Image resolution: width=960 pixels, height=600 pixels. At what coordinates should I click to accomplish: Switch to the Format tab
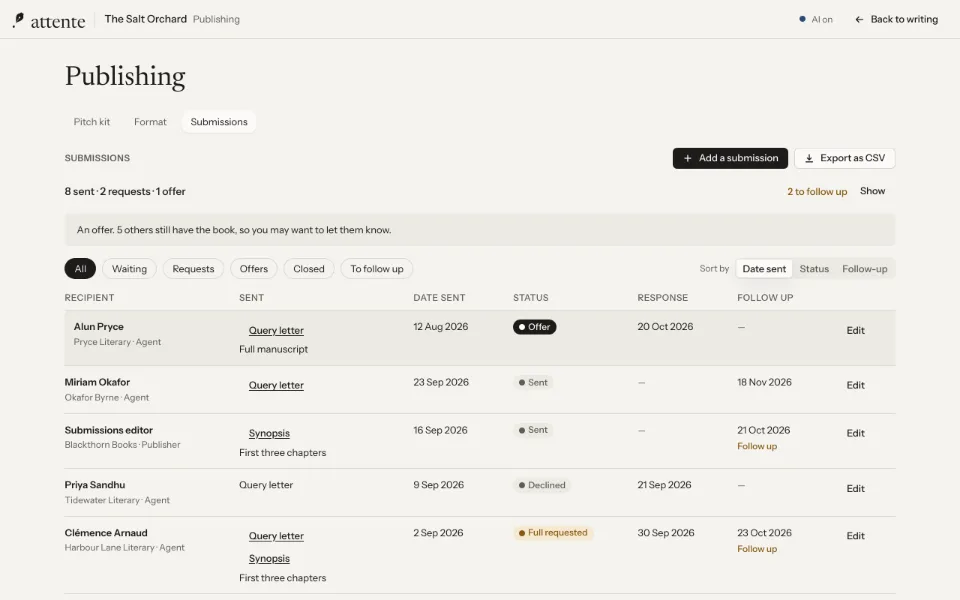click(150, 122)
